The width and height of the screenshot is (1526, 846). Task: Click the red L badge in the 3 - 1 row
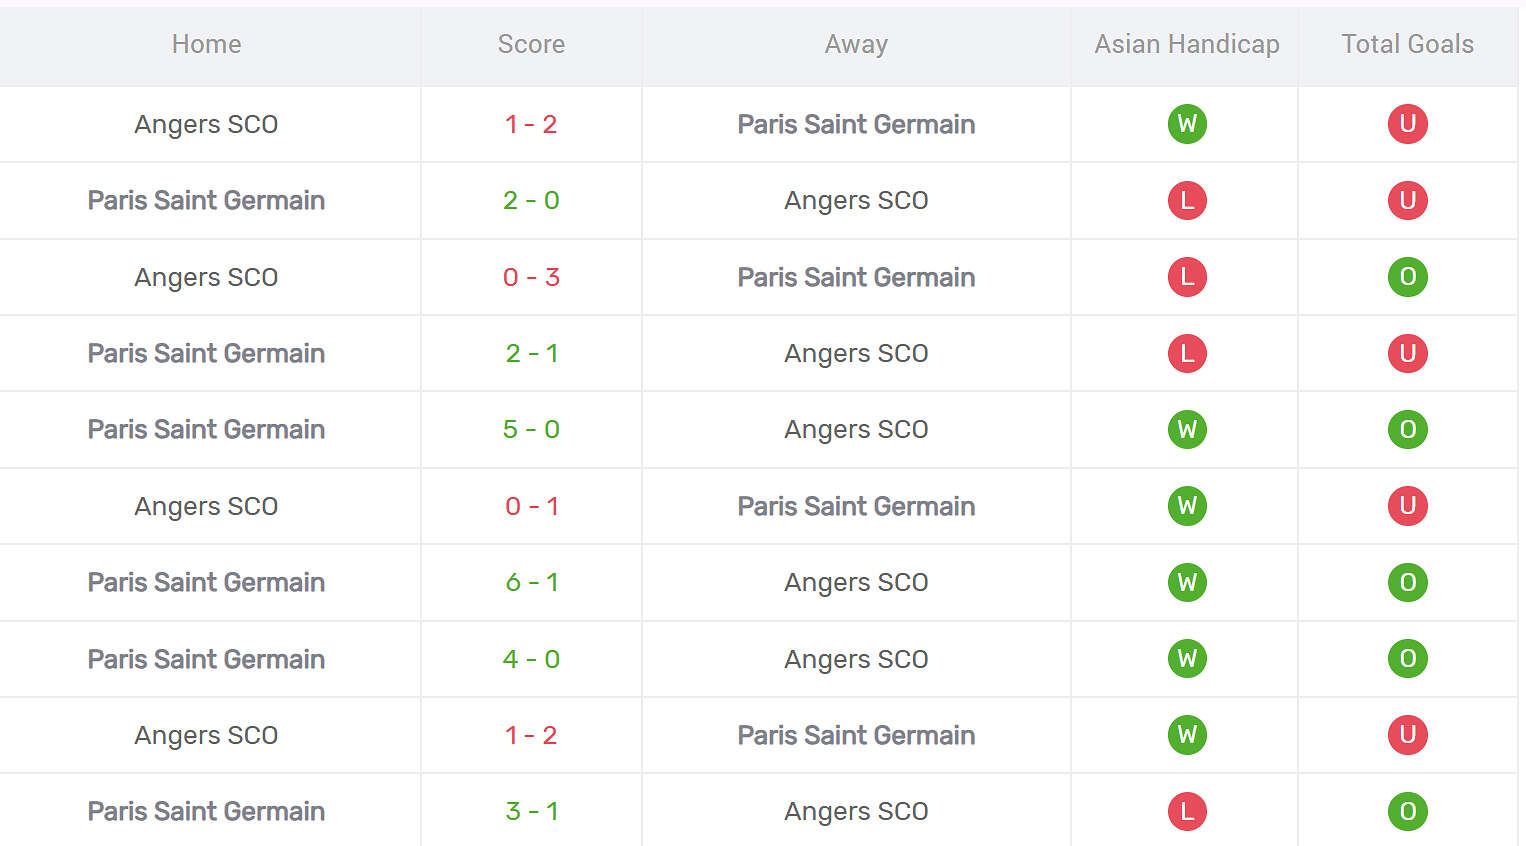click(x=1187, y=811)
